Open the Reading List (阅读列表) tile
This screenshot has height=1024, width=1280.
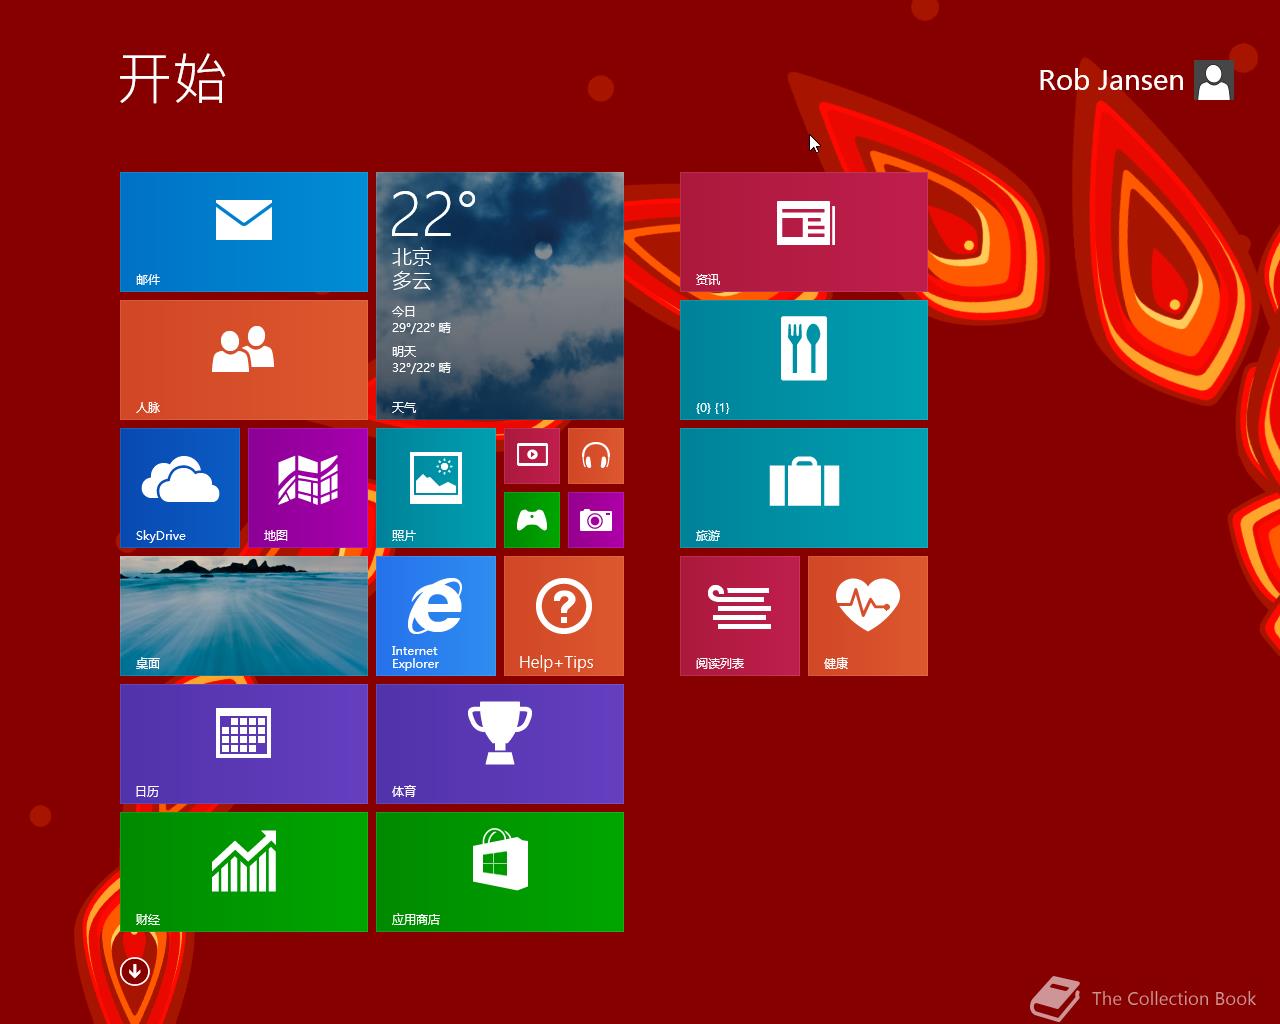point(740,616)
